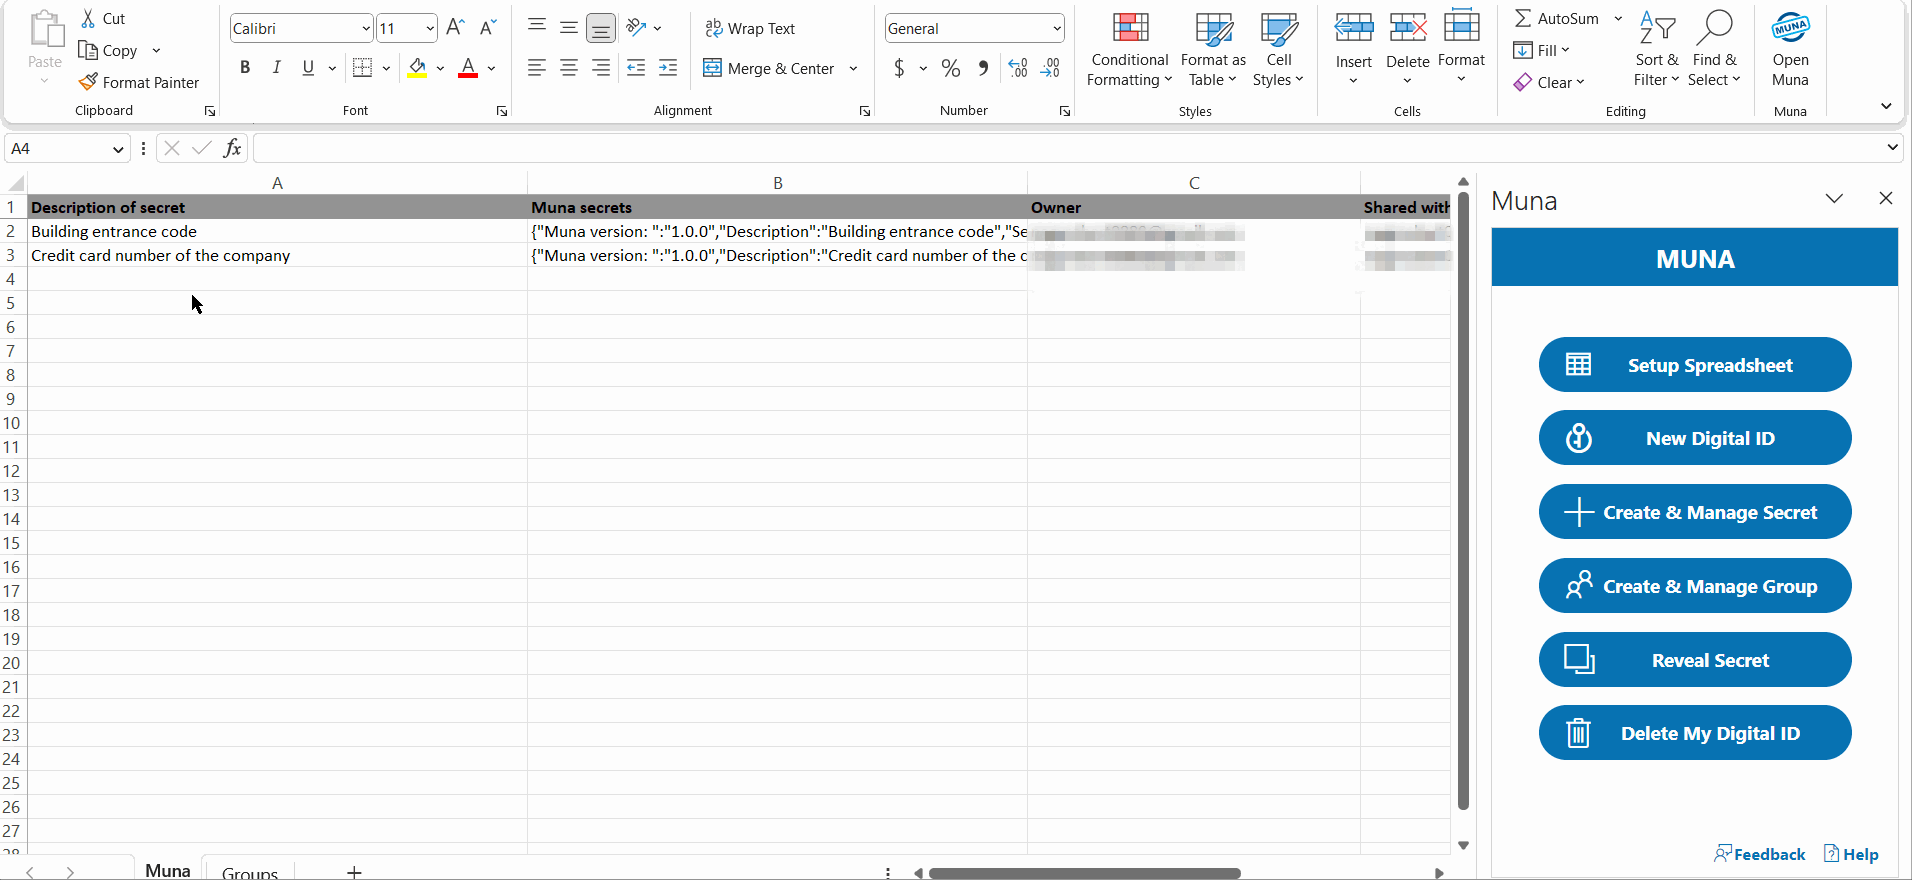Image resolution: width=1912 pixels, height=880 pixels.
Task: Click the Decrease Decimal icon
Action: [1050, 68]
